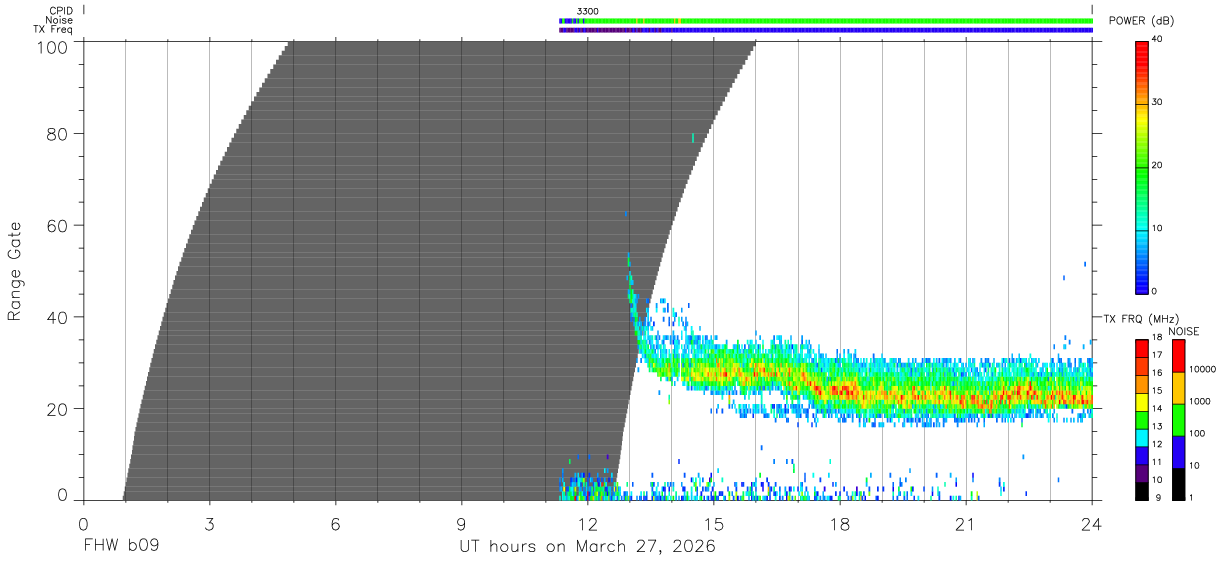Click the UT hour tick label '18'
1228x567 pixels.
point(840,524)
